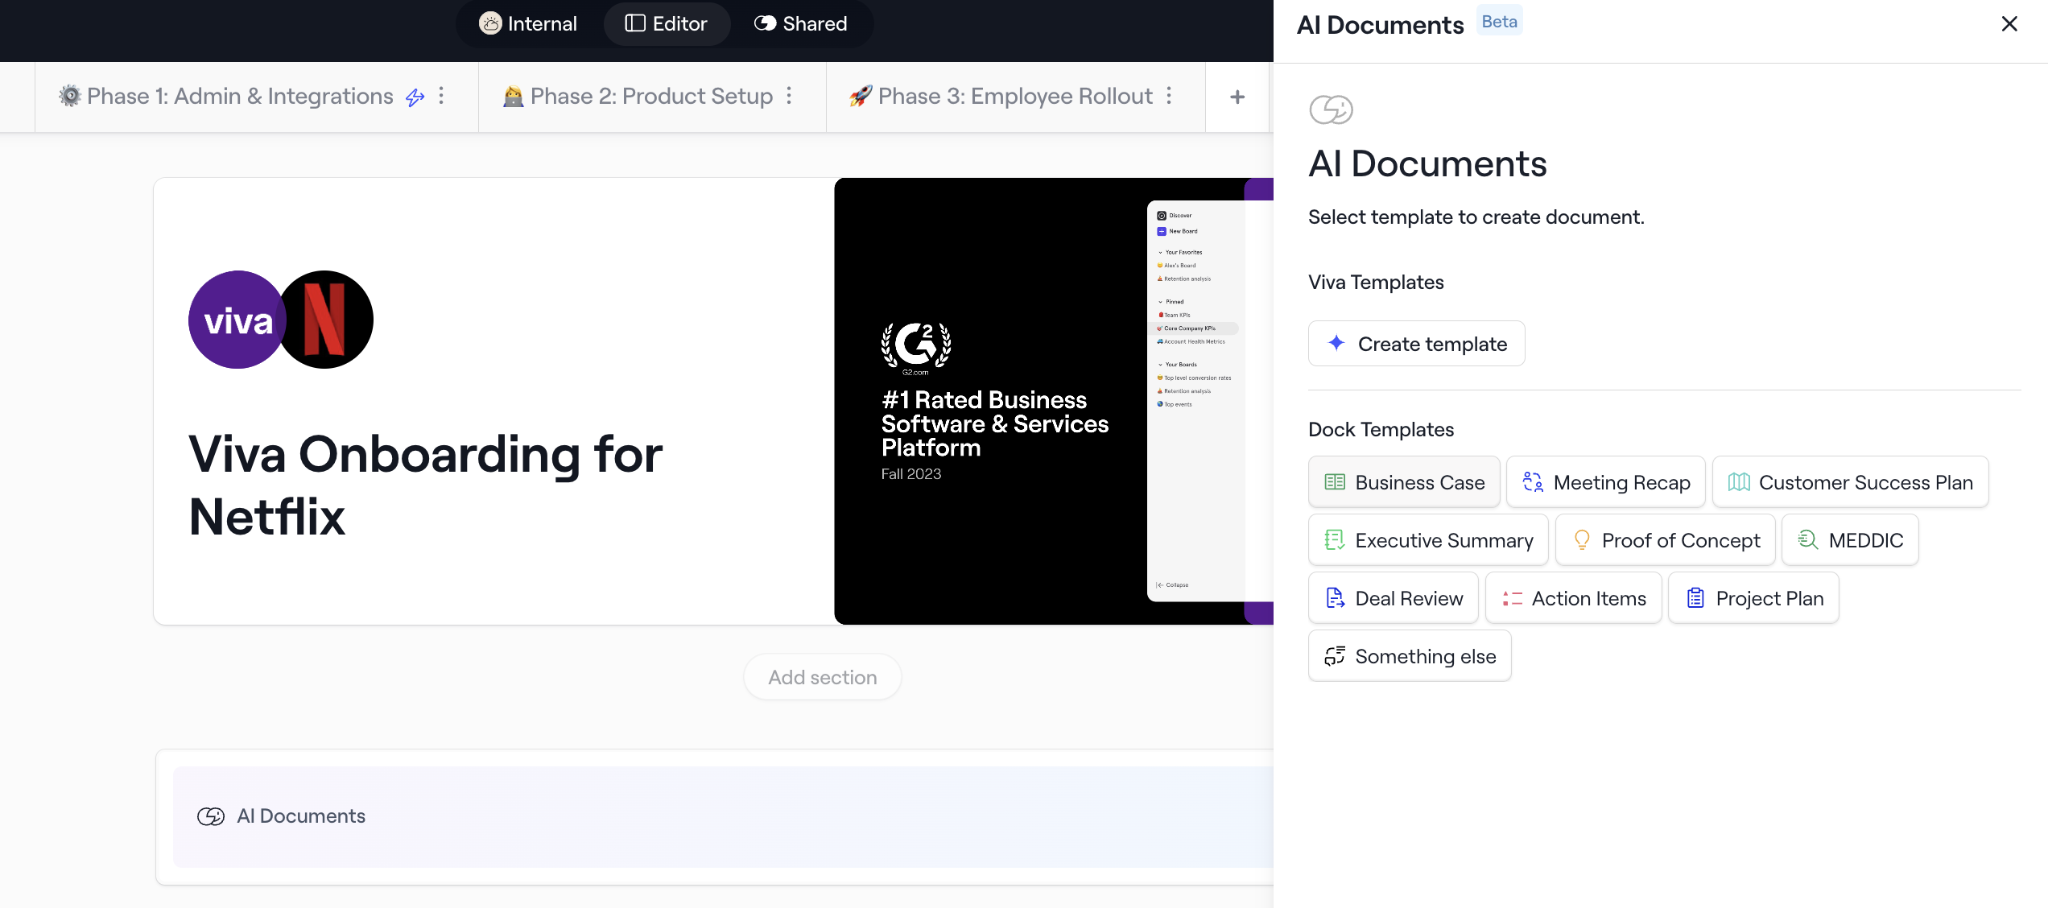2048x908 pixels.
Task: Click the Viva purple logo
Action: tap(237, 320)
